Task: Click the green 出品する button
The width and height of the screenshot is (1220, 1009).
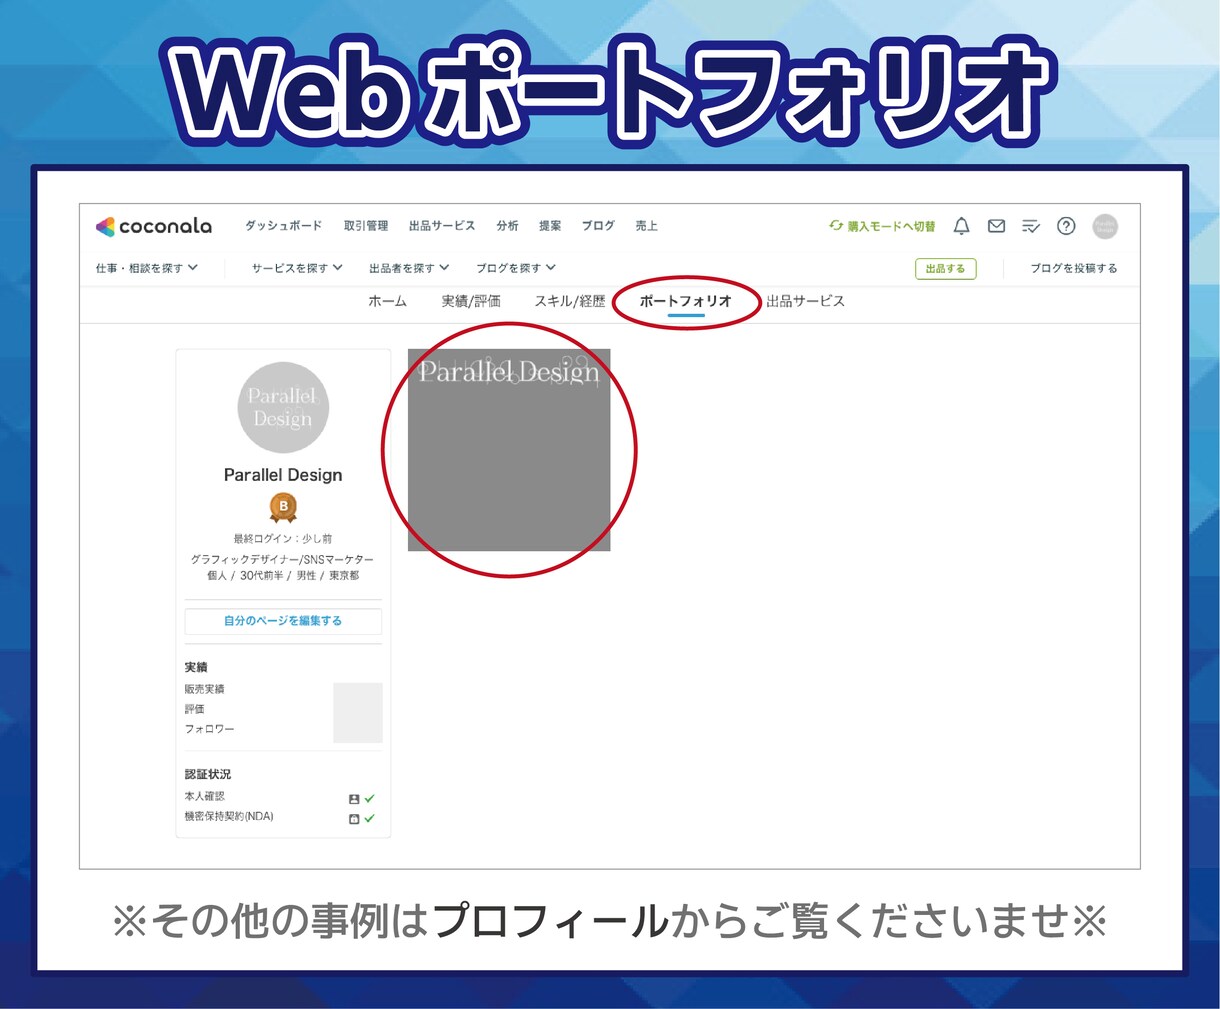Action: click(x=946, y=268)
